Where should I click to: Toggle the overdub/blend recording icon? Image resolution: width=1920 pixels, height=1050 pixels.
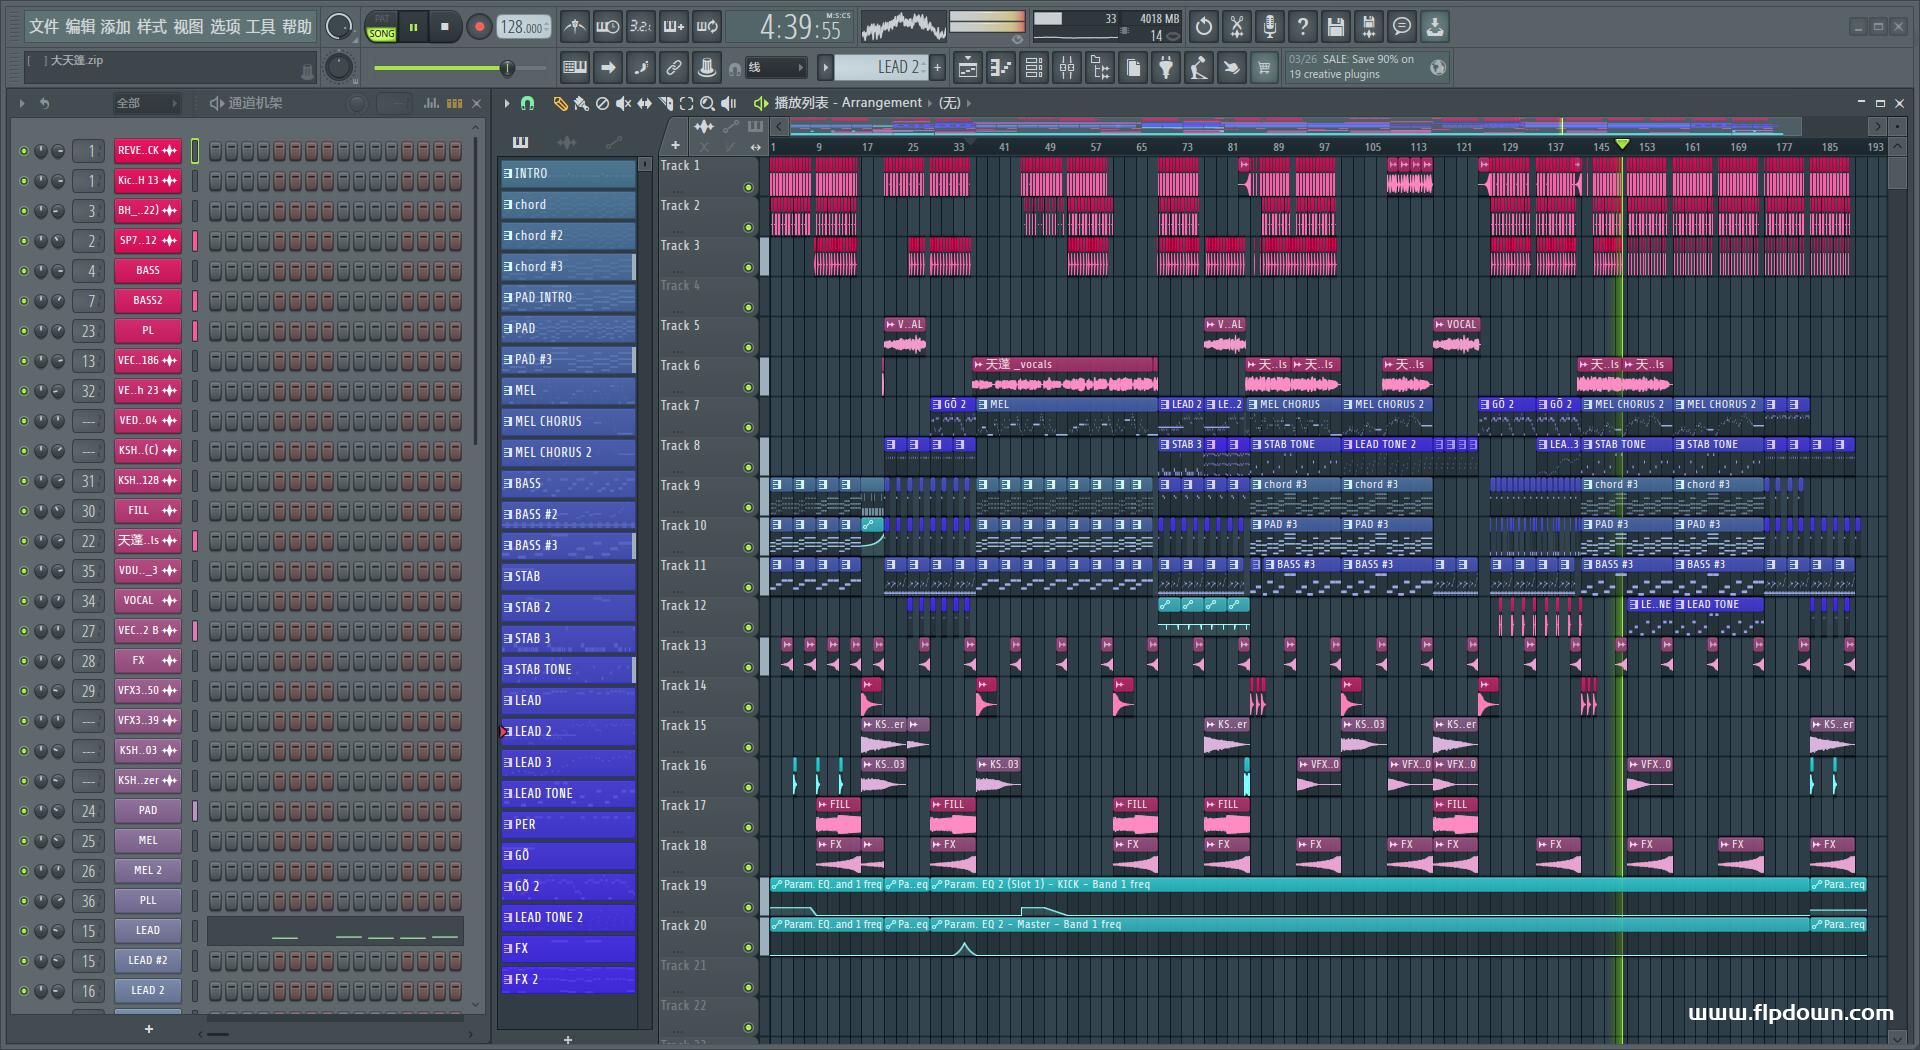[674, 27]
